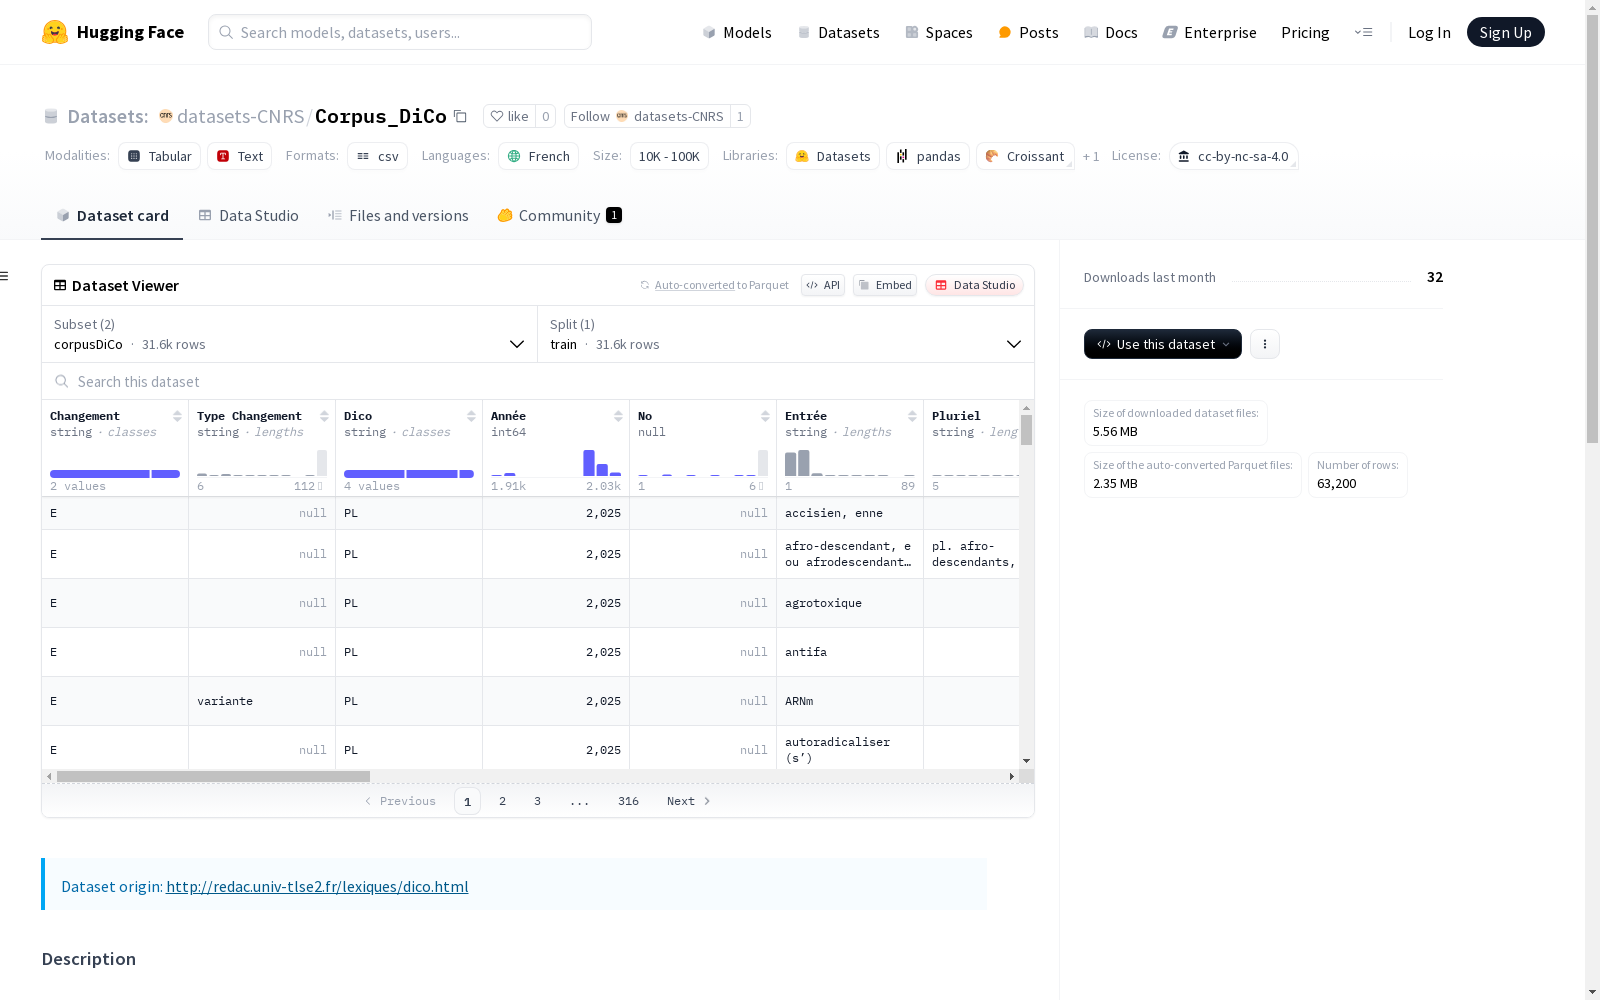Open the three-dot more options menu
Screen dimensions: 1600x1000
pyautogui.click(x=1265, y=344)
